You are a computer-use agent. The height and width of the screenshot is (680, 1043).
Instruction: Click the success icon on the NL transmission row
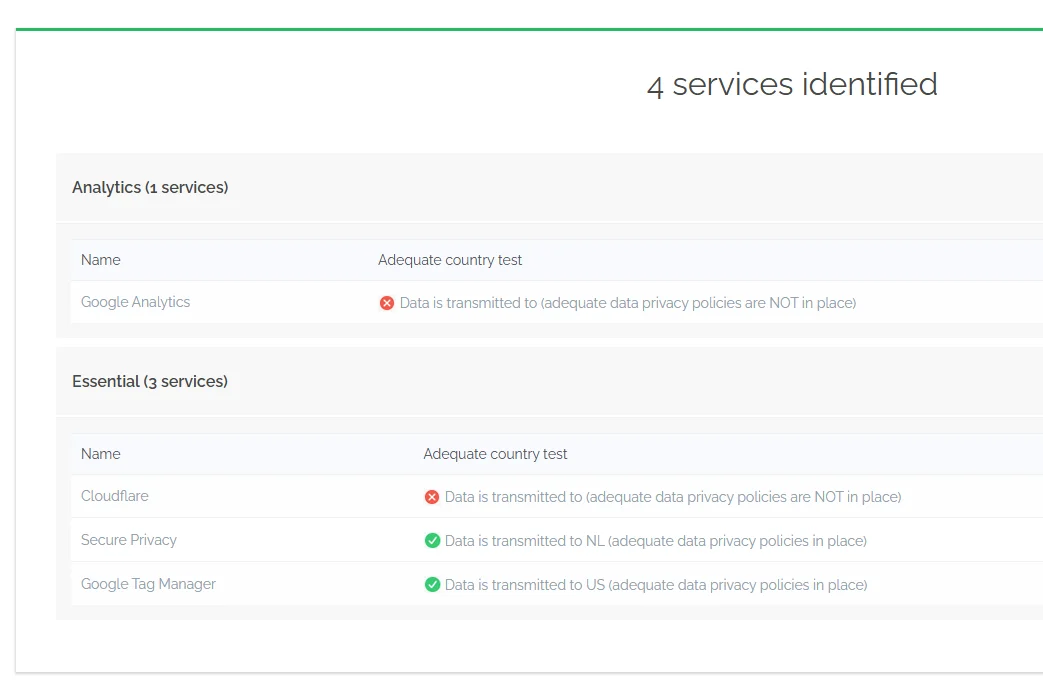432,540
